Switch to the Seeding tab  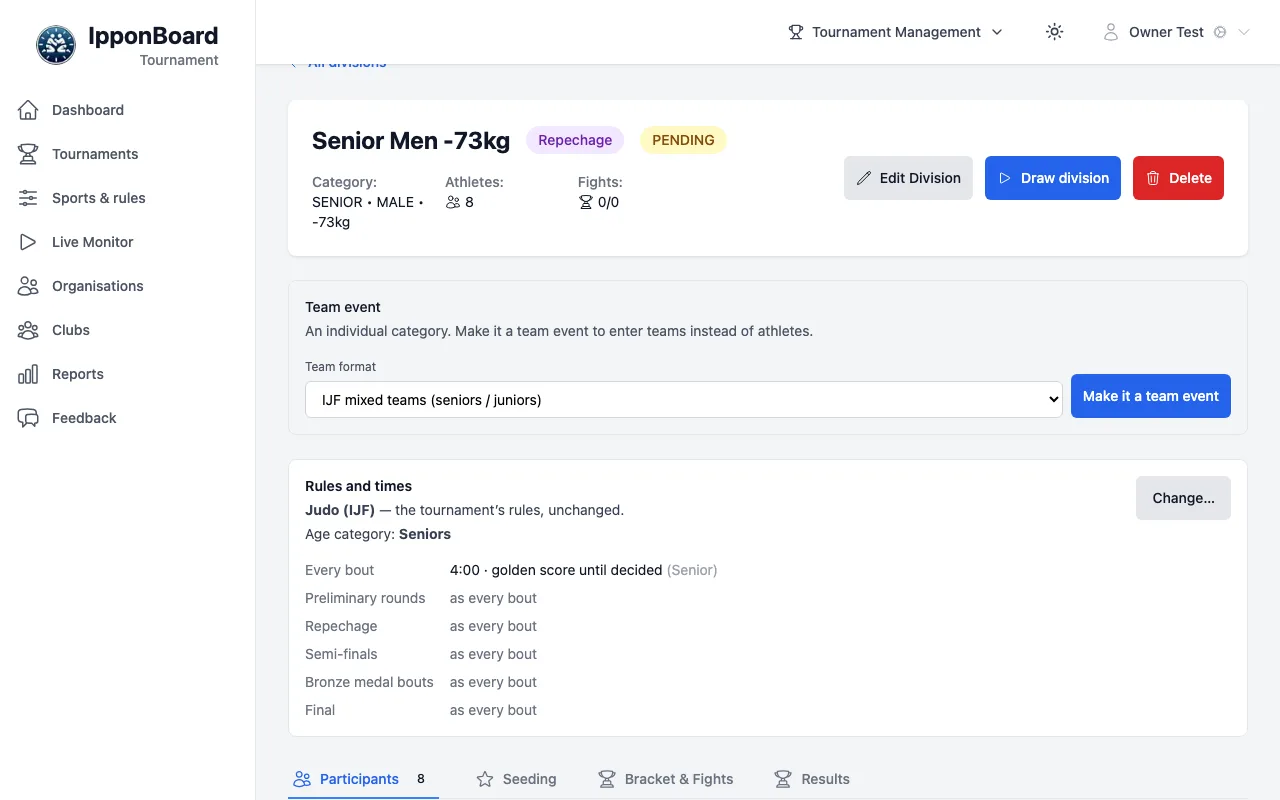(x=517, y=779)
